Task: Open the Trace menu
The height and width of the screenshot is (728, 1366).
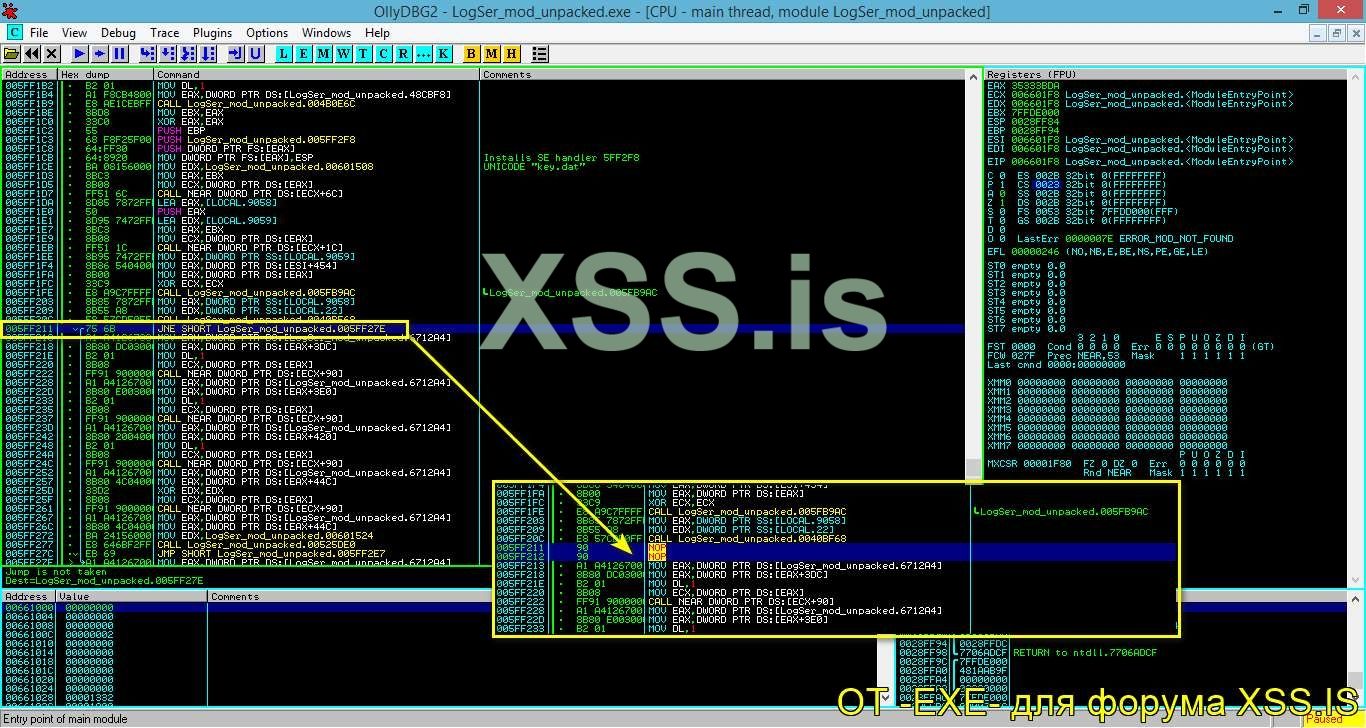Action: tap(164, 33)
